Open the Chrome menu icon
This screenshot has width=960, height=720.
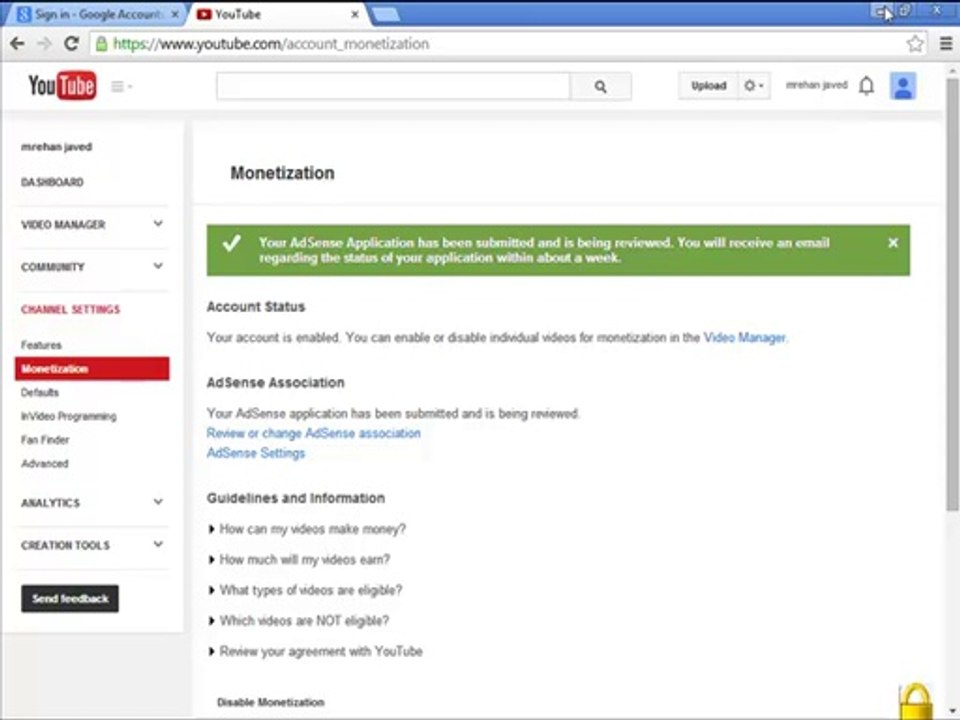click(x=946, y=43)
